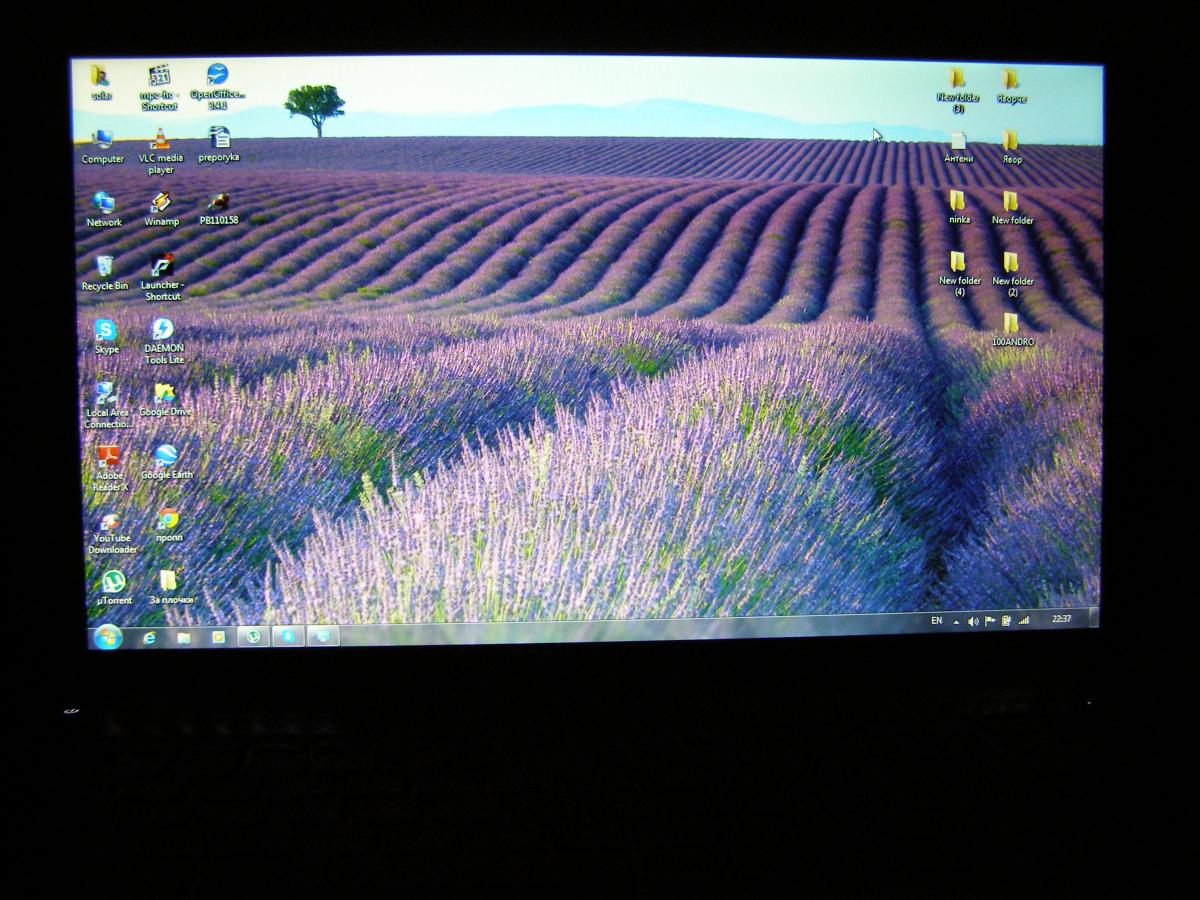The image size is (1200, 900).
Task: Launch the mpc-hc Shortcut icon
Action: coord(159,77)
